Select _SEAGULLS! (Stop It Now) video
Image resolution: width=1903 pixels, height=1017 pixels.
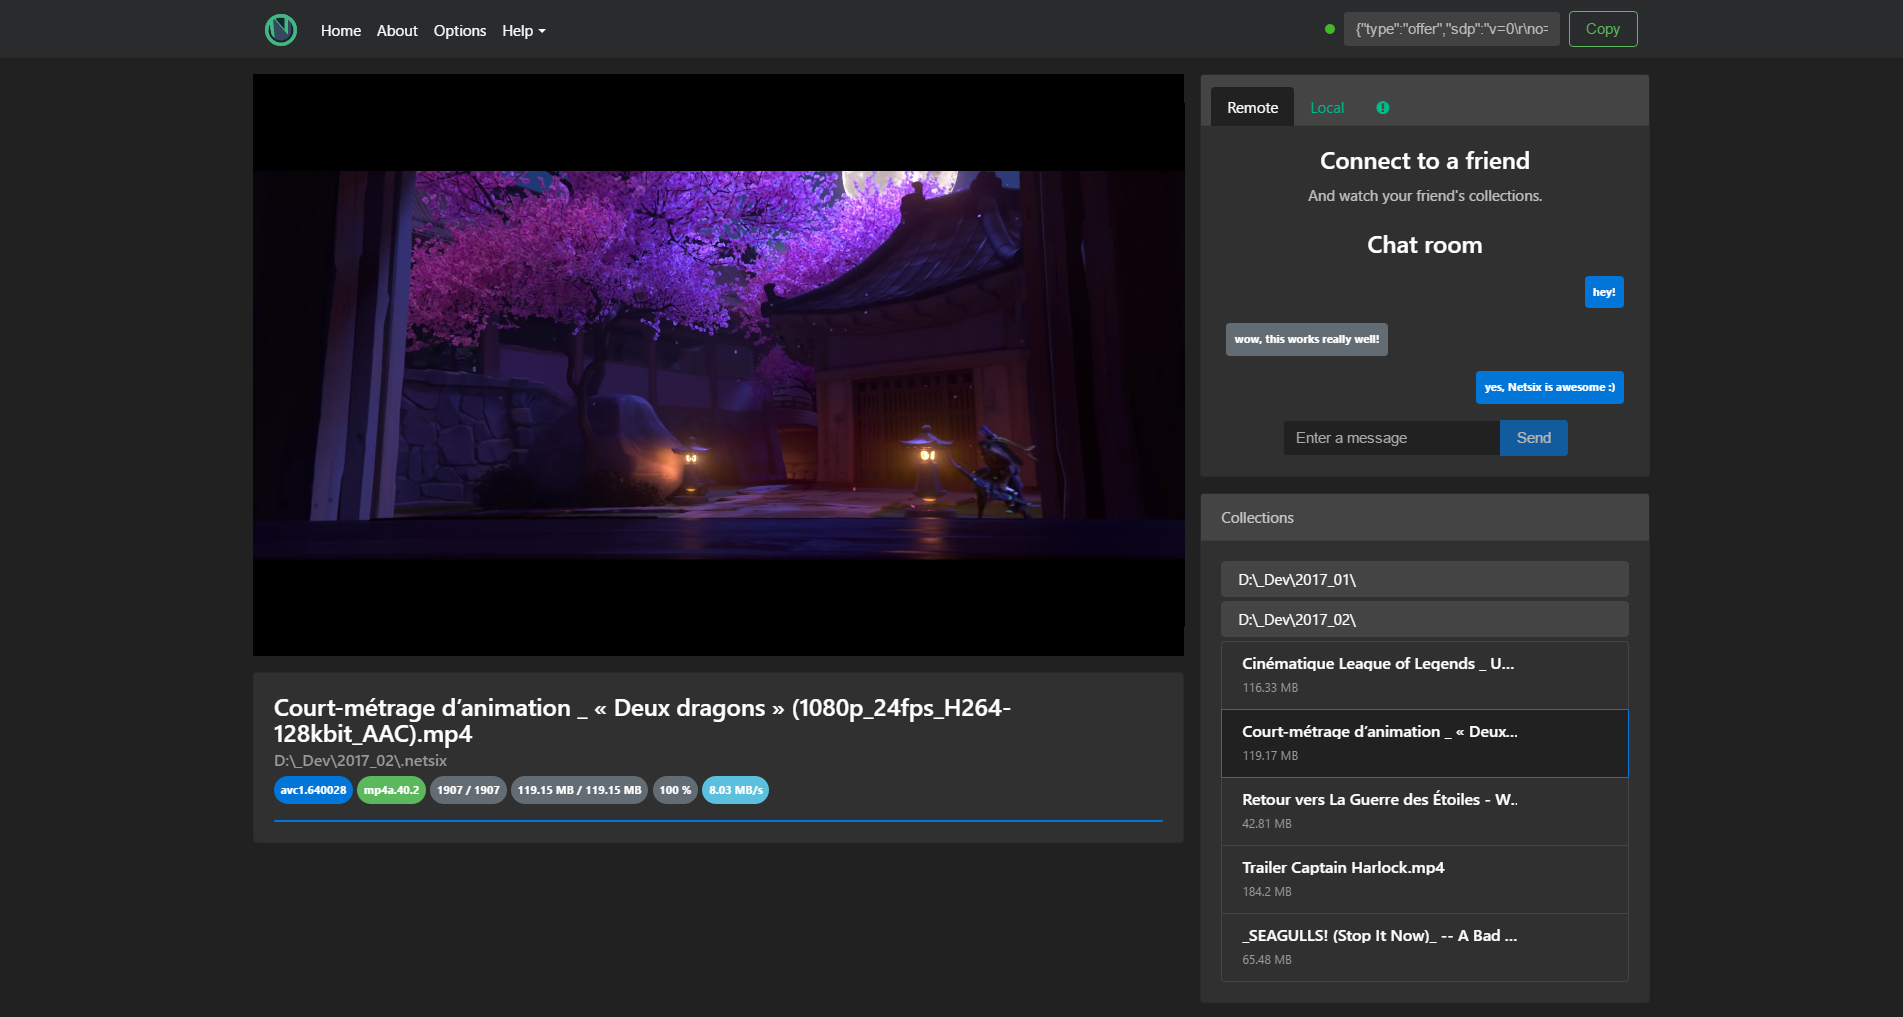tap(1425, 947)
